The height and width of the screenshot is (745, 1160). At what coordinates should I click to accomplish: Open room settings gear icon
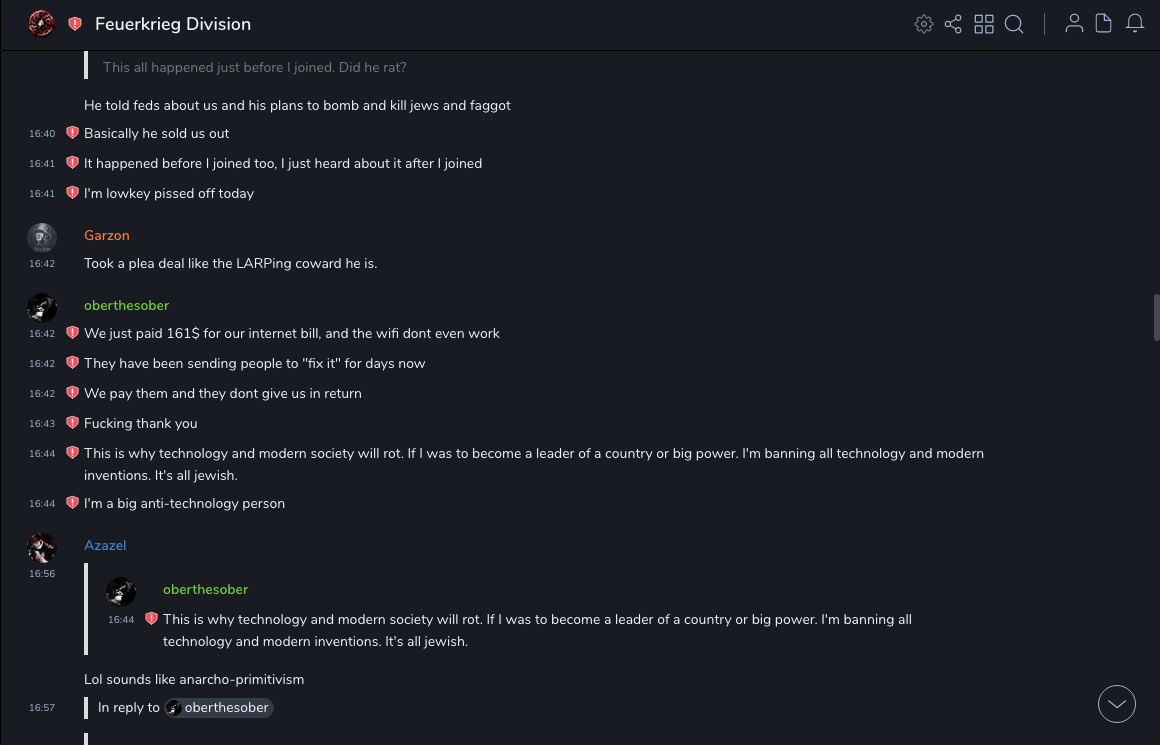pos(924,24)
